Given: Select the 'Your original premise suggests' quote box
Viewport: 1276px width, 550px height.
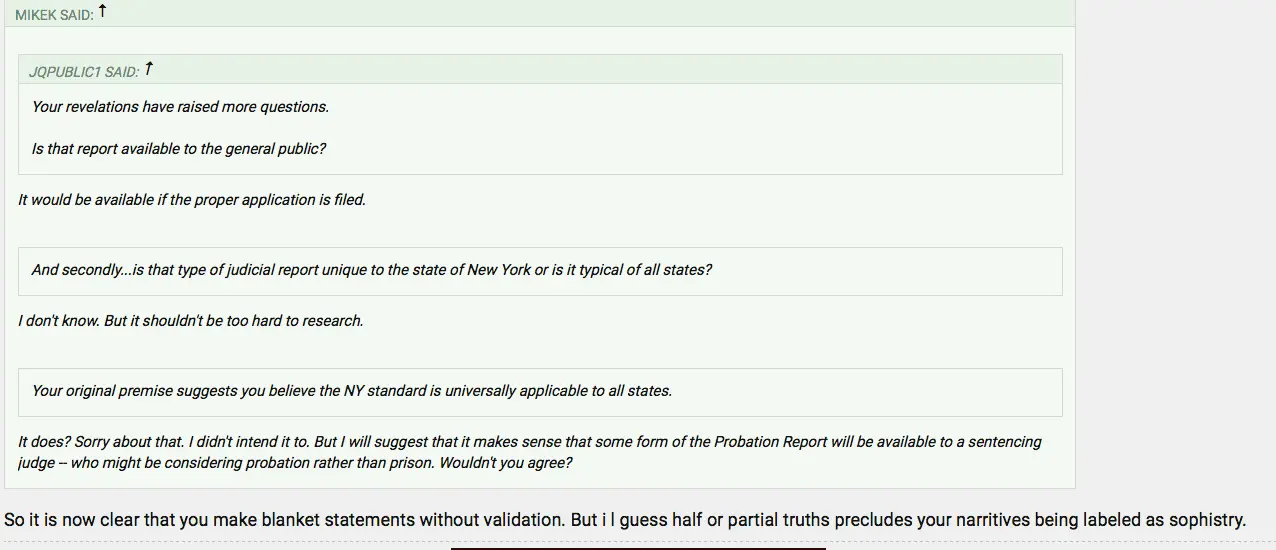Looking at the screenshot, I should tap(540, 392).
